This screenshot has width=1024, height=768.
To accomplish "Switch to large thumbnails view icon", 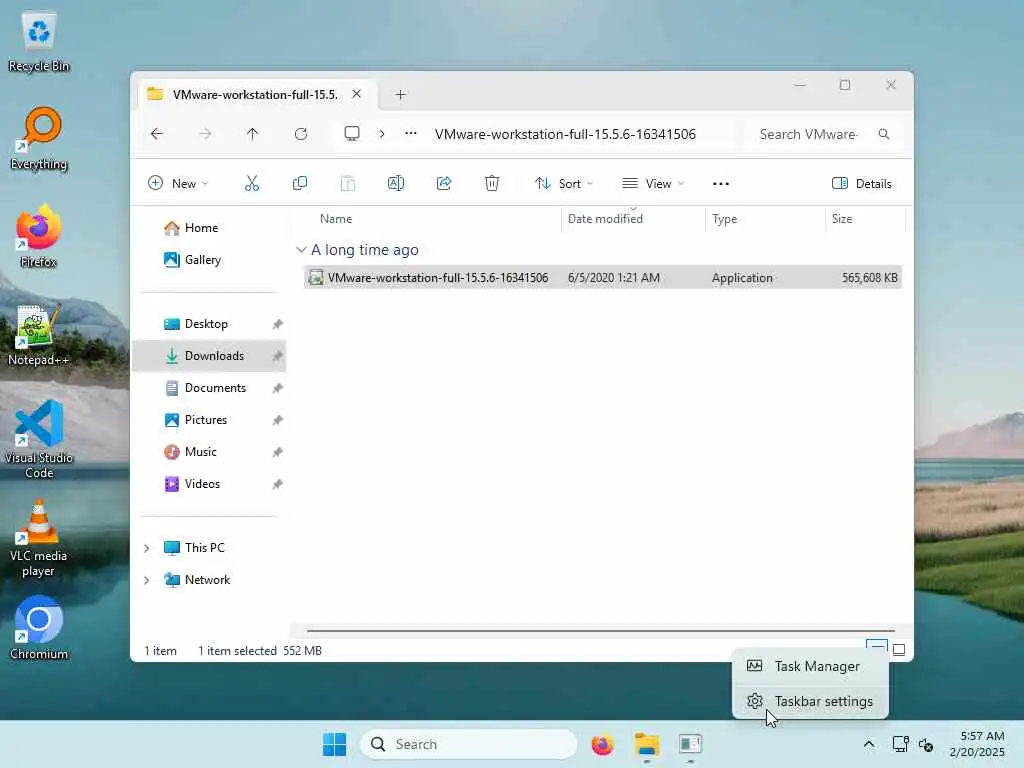I will [899, 650].
